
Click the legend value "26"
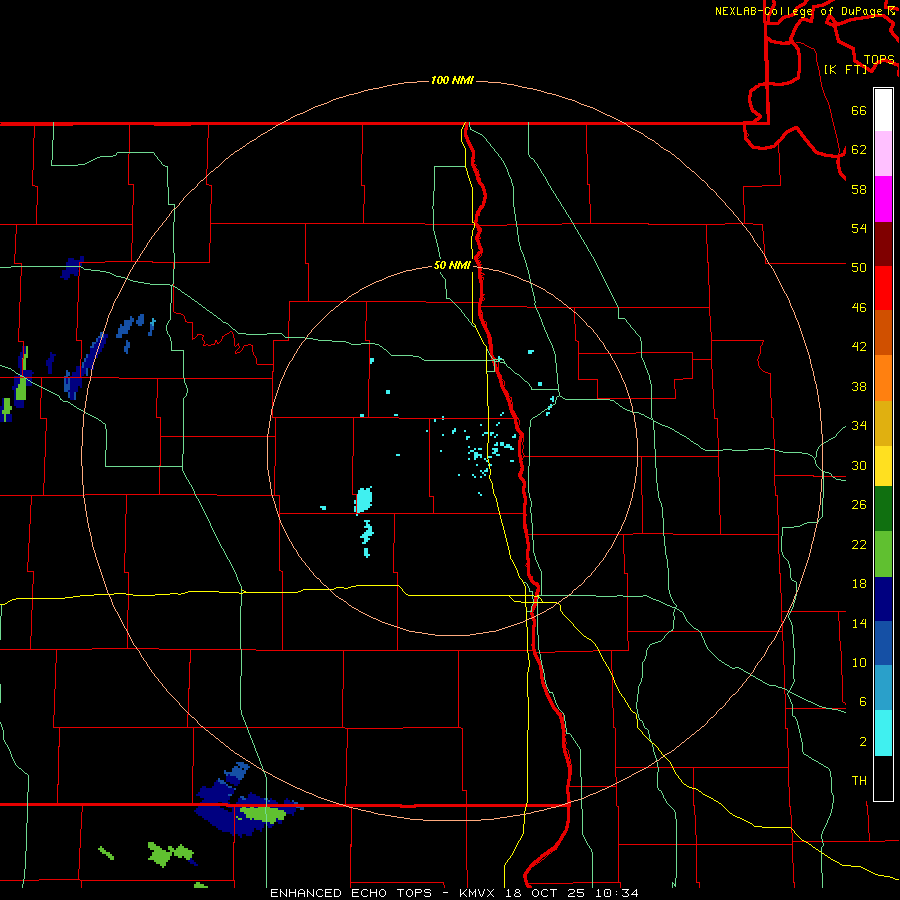(x=859, y=505)
